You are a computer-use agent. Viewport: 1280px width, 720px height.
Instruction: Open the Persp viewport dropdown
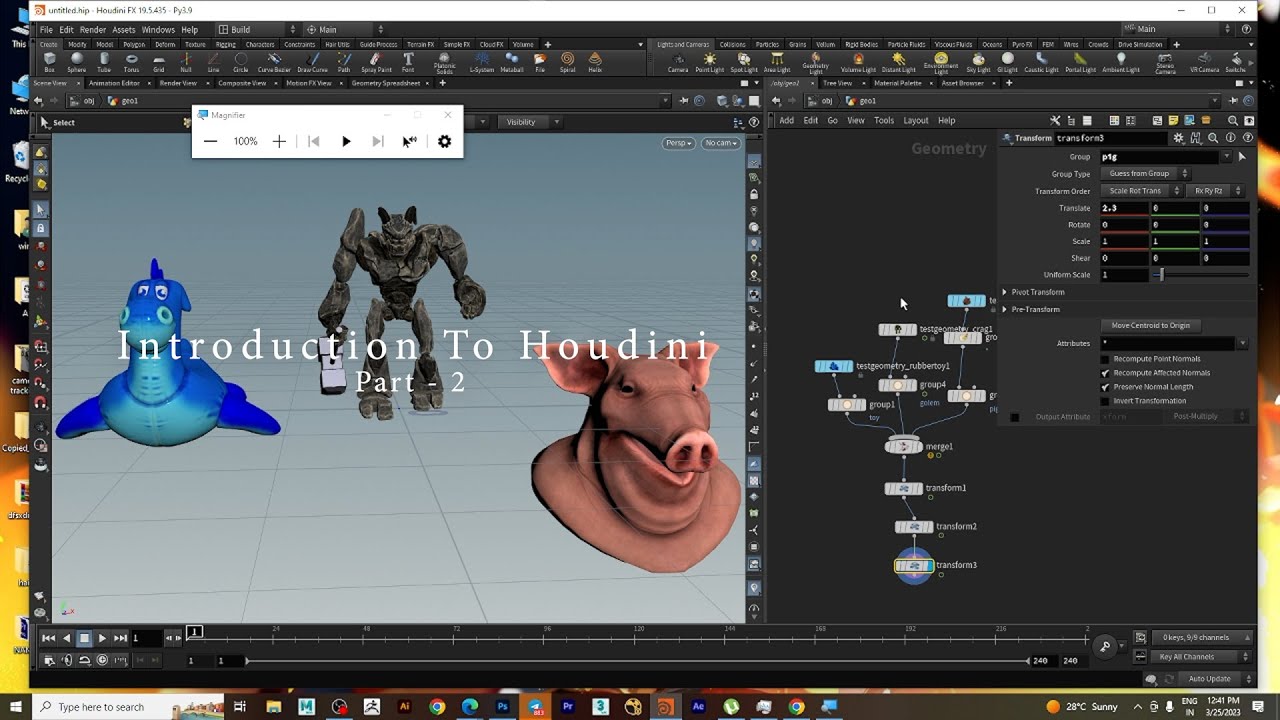[x=678, y=143]
